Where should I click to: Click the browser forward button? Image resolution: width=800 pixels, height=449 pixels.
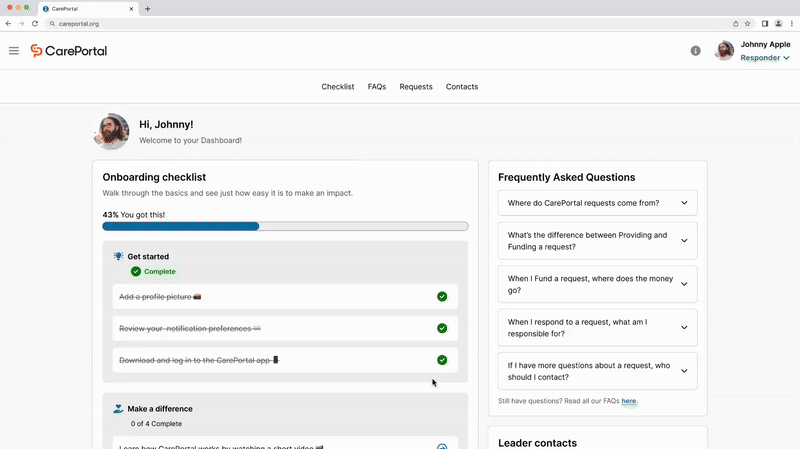click(x=21, y=23)
